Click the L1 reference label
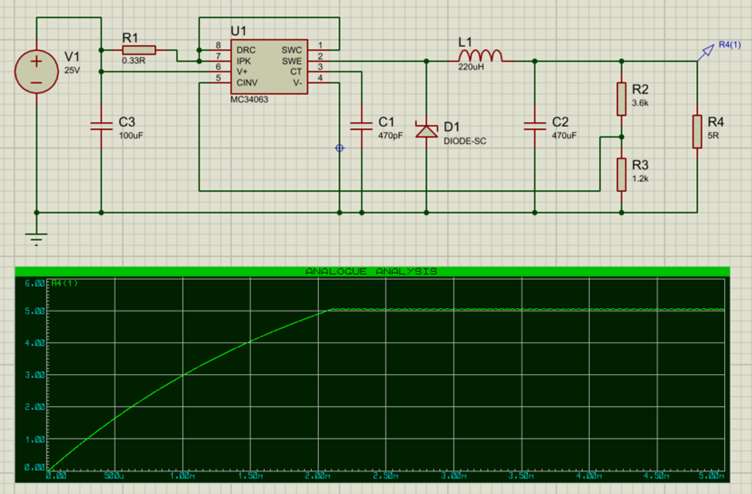 click(x=465, y=42)
